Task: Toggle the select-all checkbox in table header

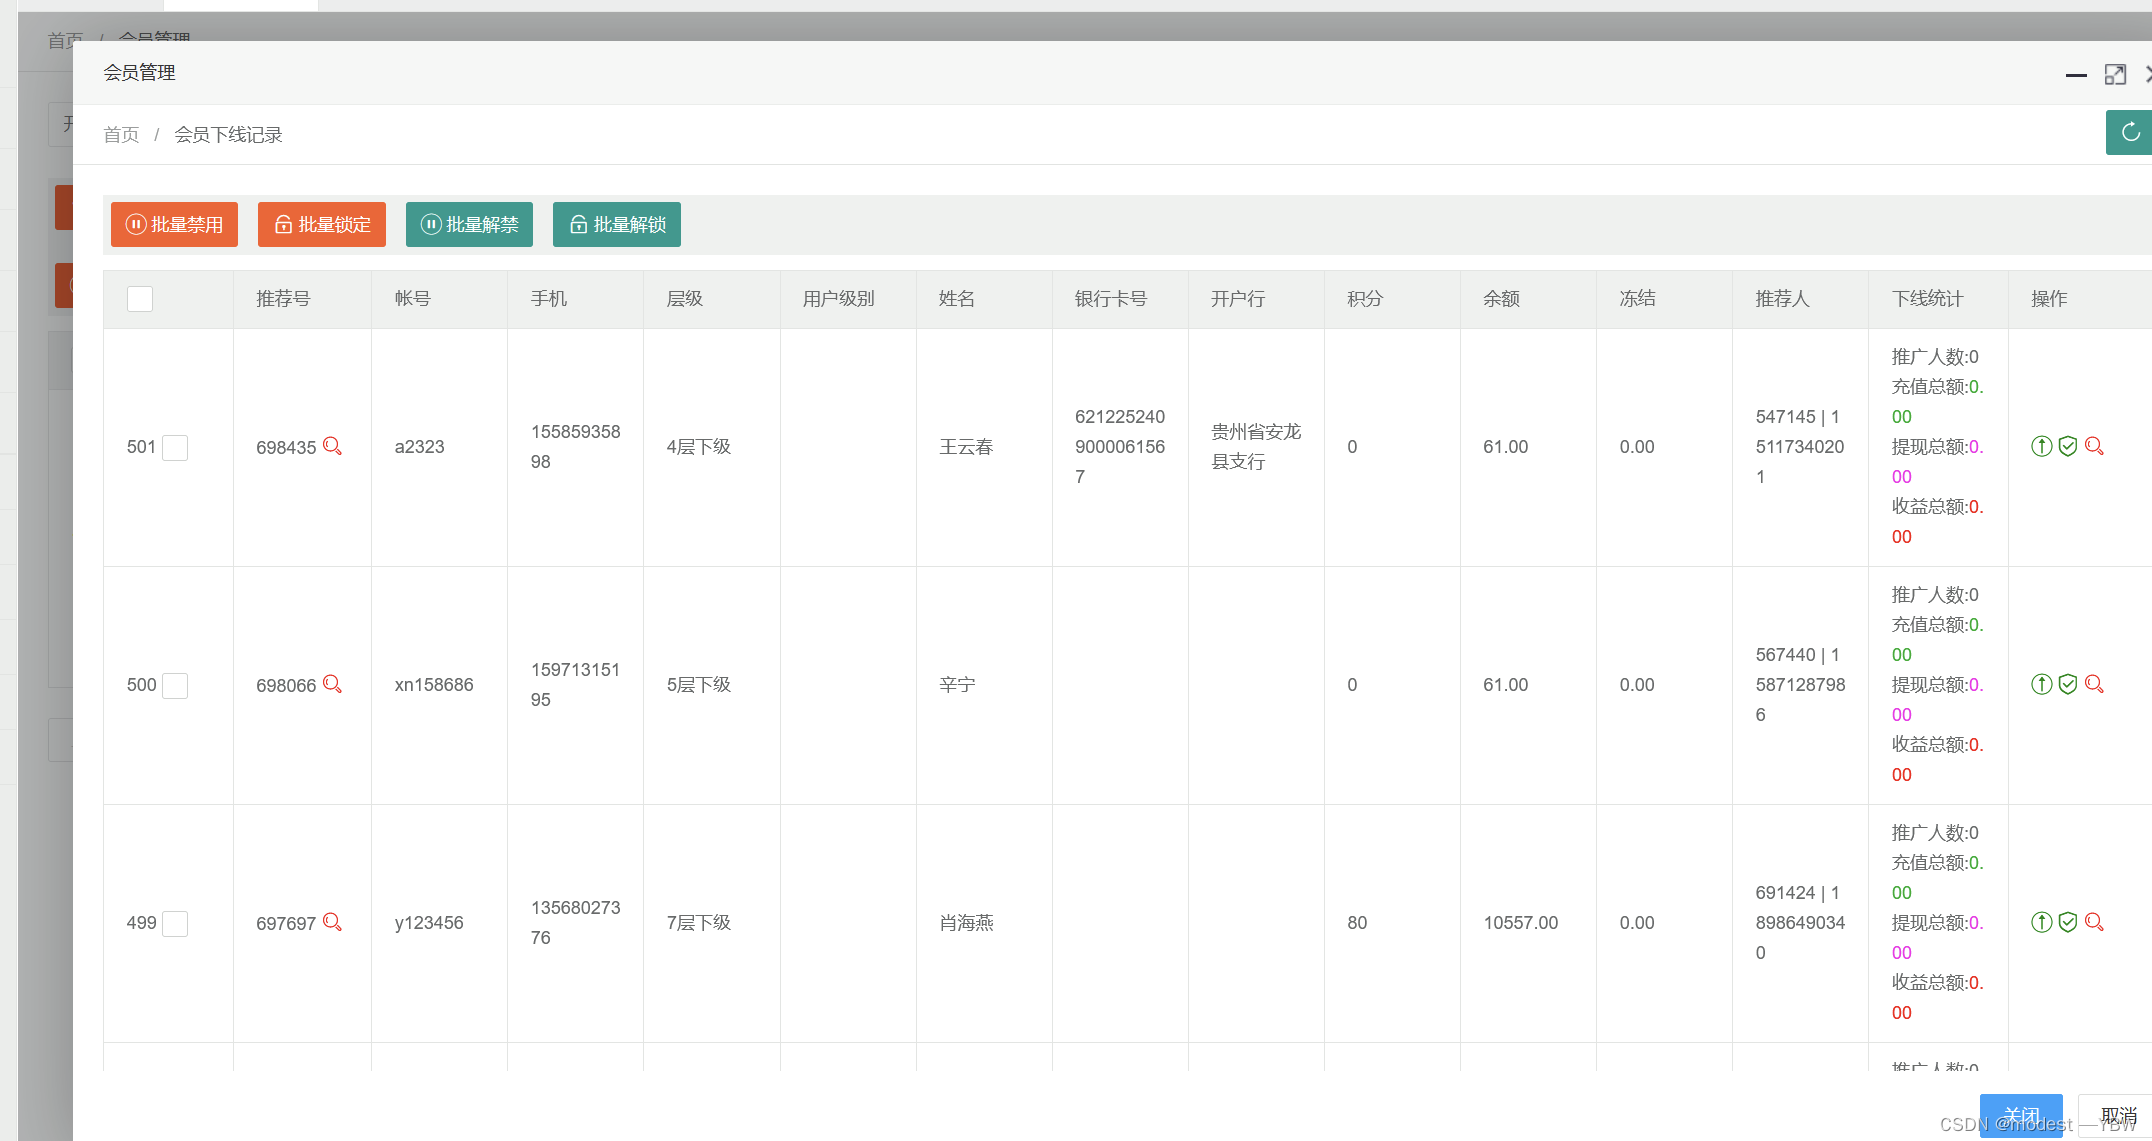Action: pos(140,299)
